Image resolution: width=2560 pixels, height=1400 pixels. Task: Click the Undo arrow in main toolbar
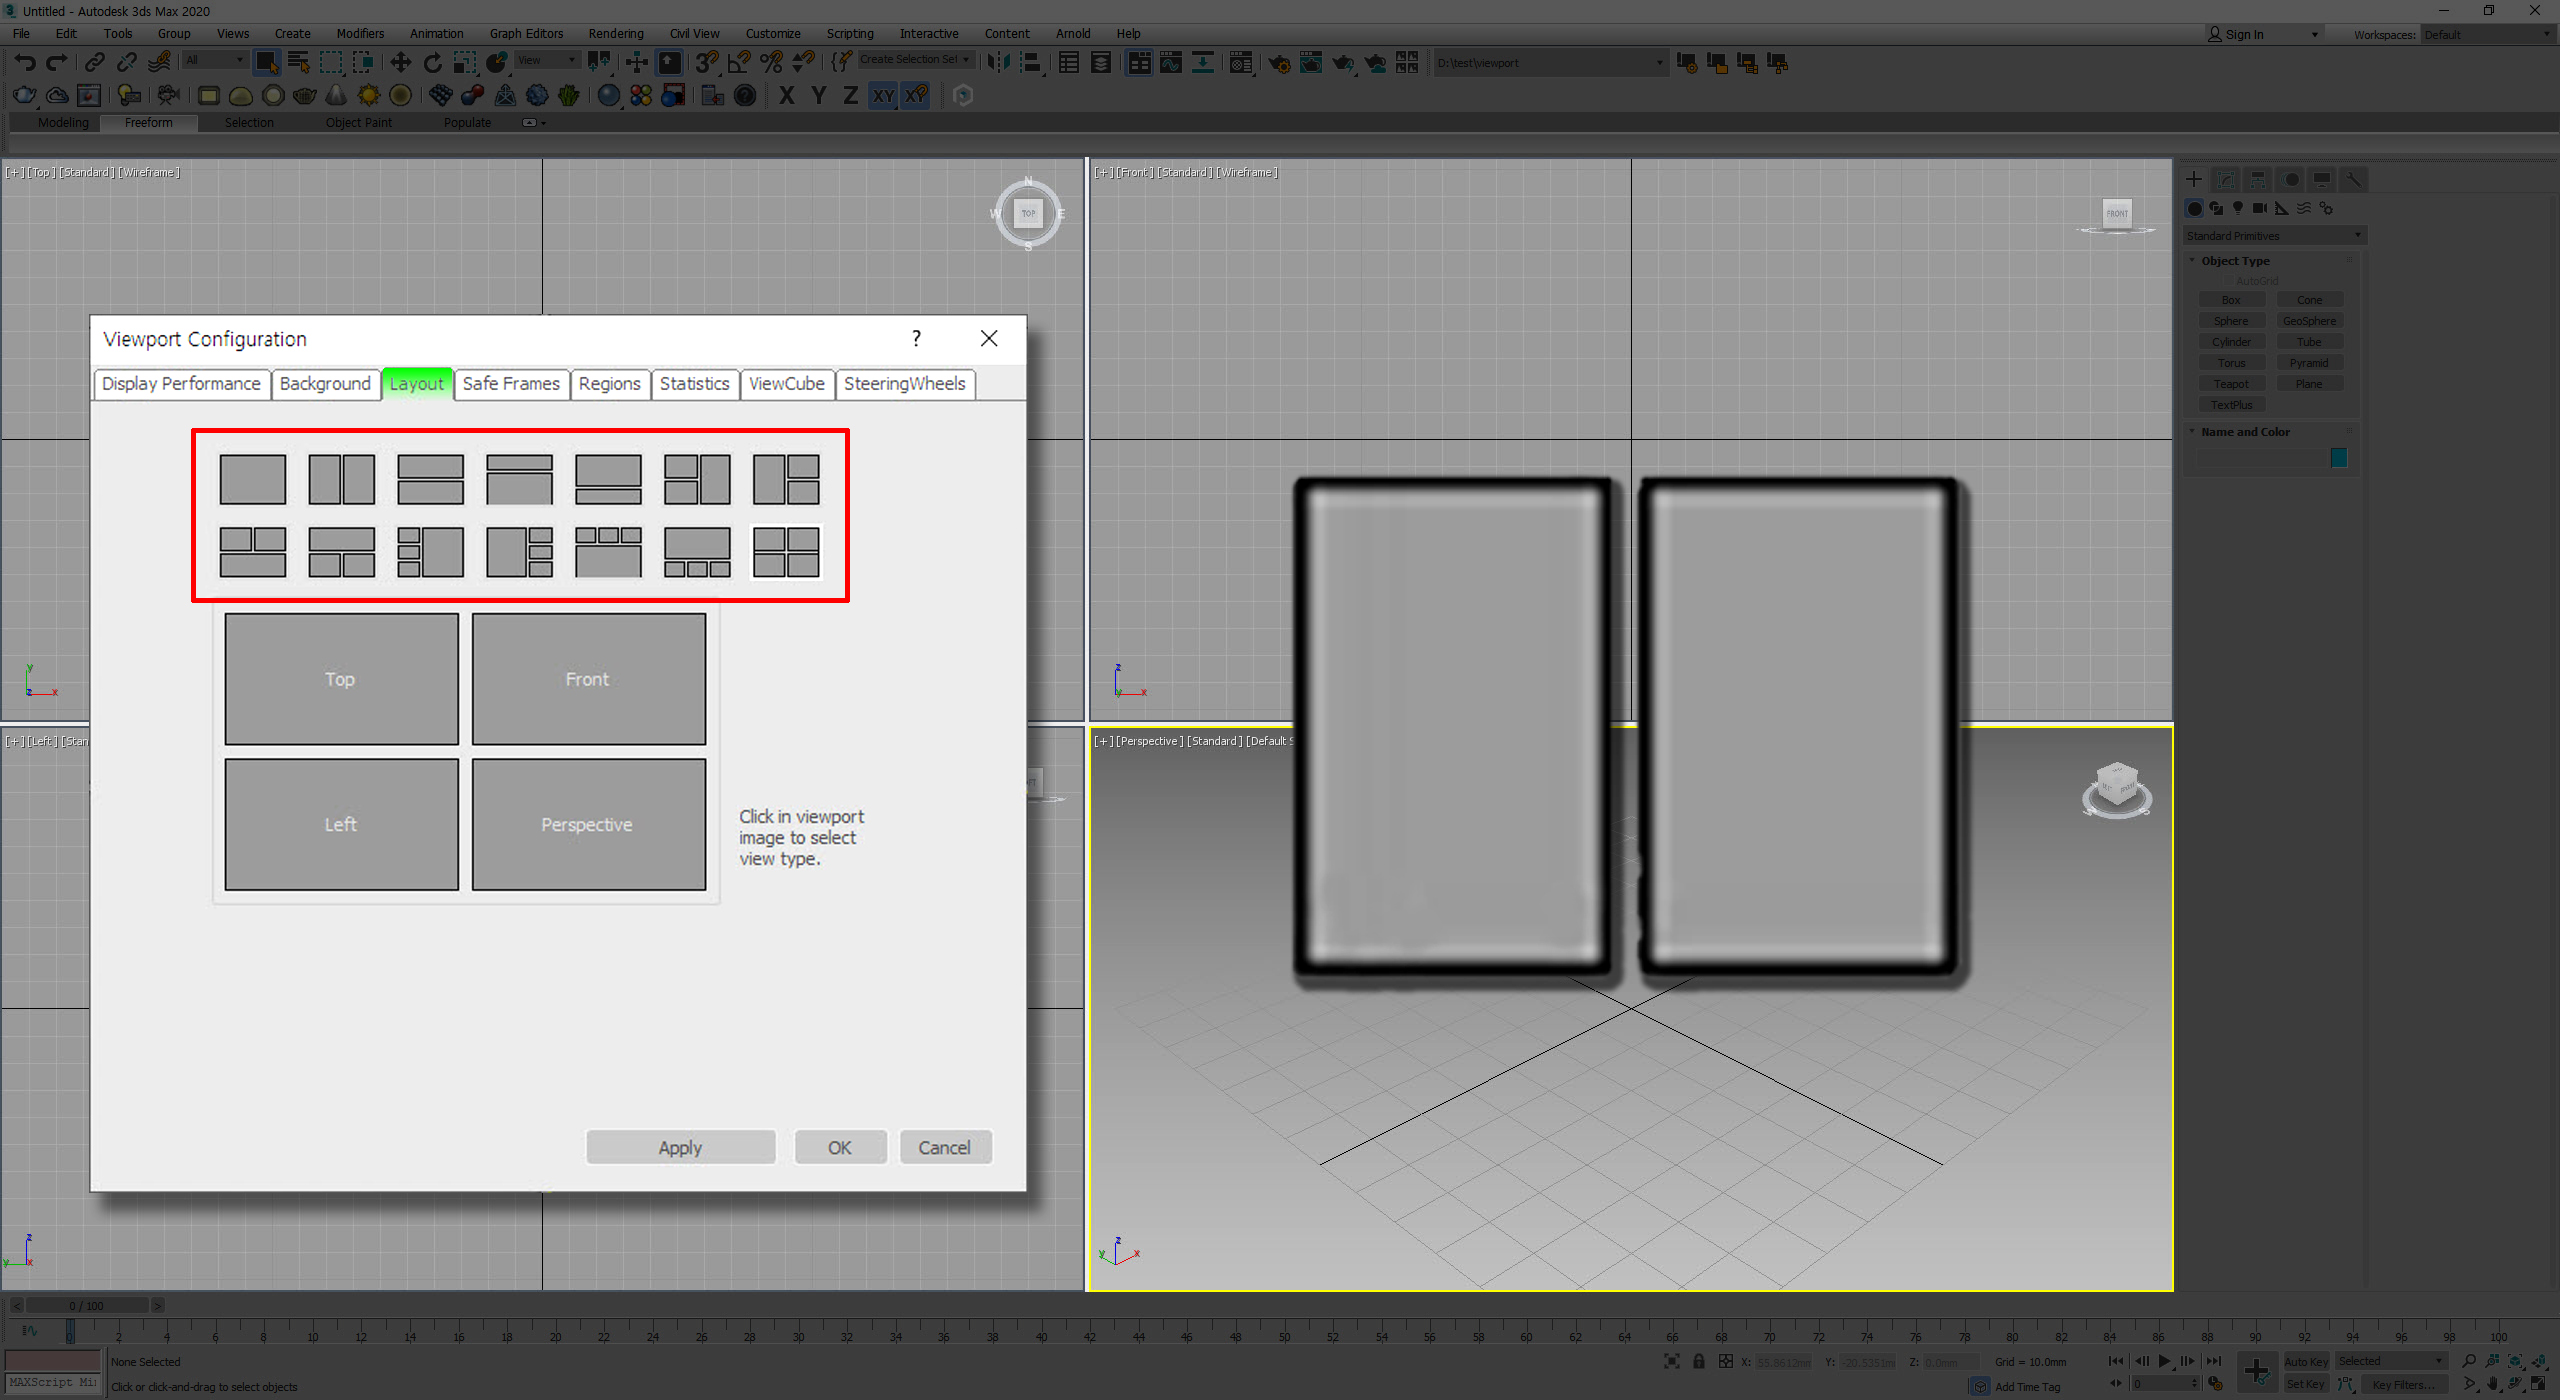point(25,63)
